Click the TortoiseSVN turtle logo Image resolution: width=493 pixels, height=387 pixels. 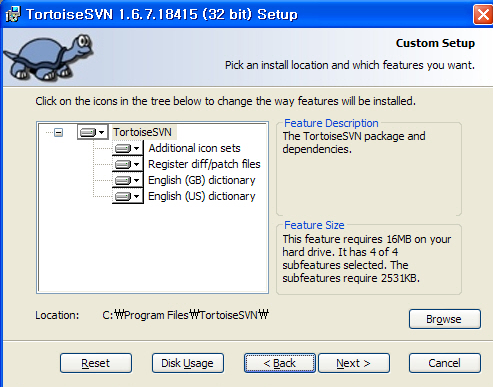click(x=48, y=57)
